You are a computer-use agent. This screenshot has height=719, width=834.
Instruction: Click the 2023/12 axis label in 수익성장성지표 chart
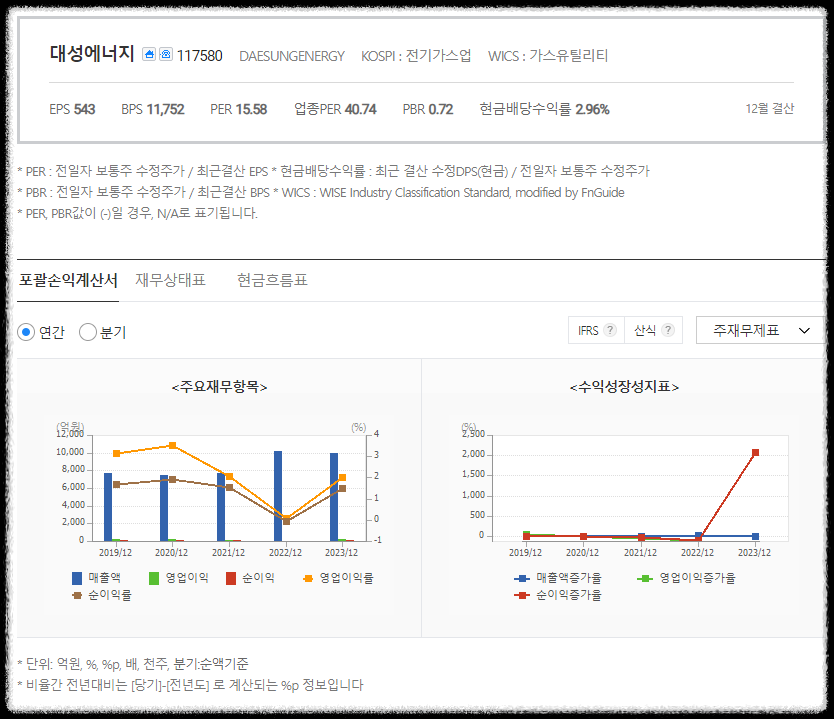point(754,553)
